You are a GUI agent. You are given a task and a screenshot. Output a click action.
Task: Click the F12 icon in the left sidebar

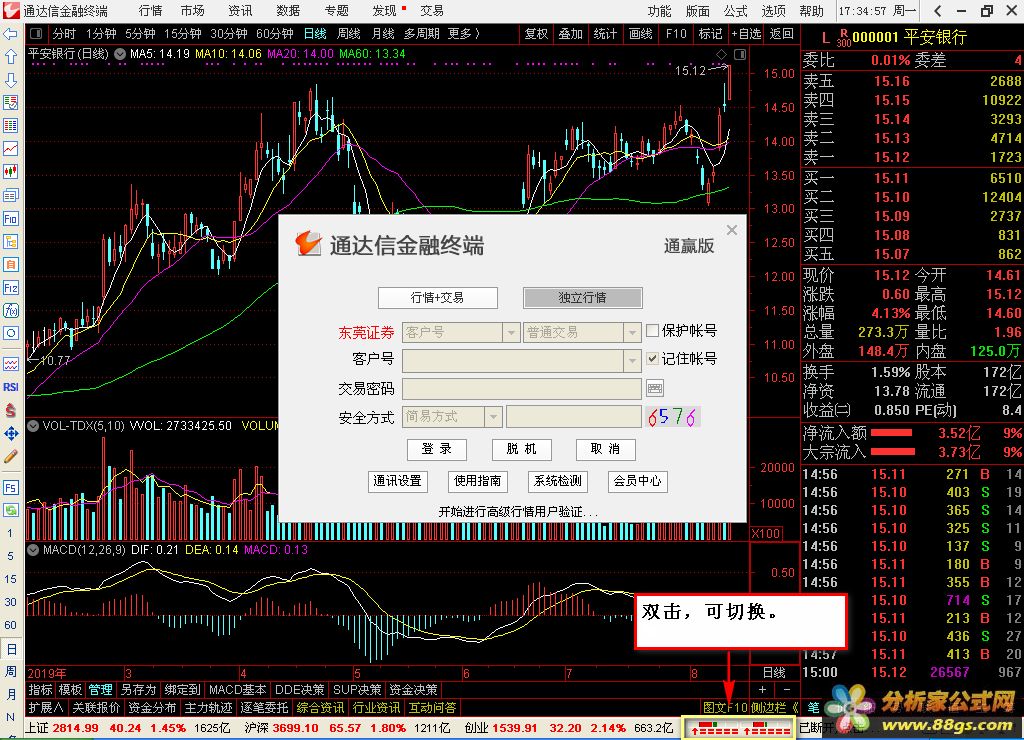click(x=10, y=287)
